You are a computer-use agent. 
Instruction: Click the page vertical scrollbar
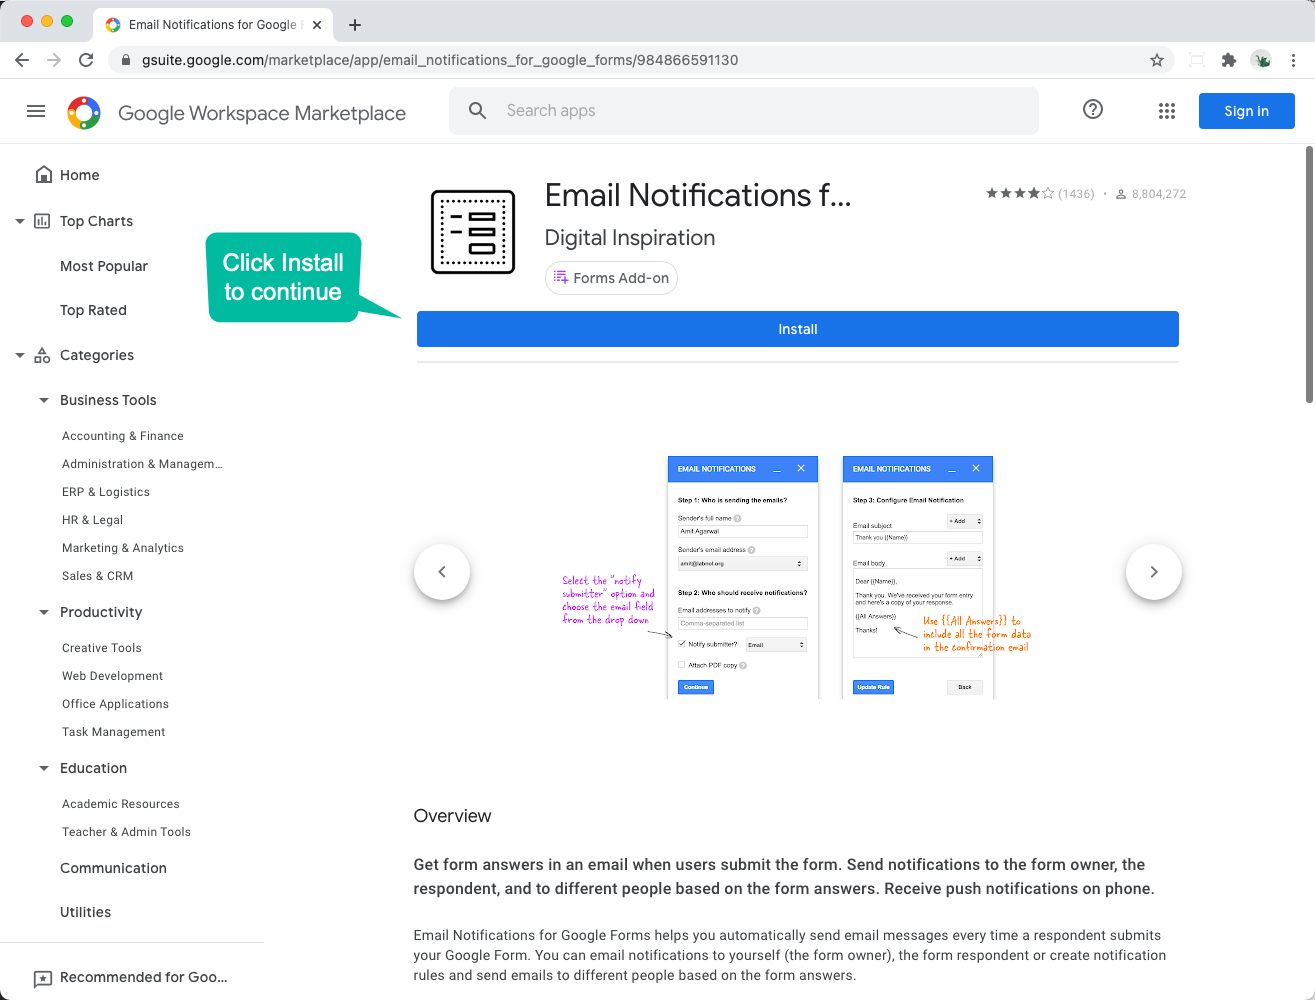tap(1309, 274)
